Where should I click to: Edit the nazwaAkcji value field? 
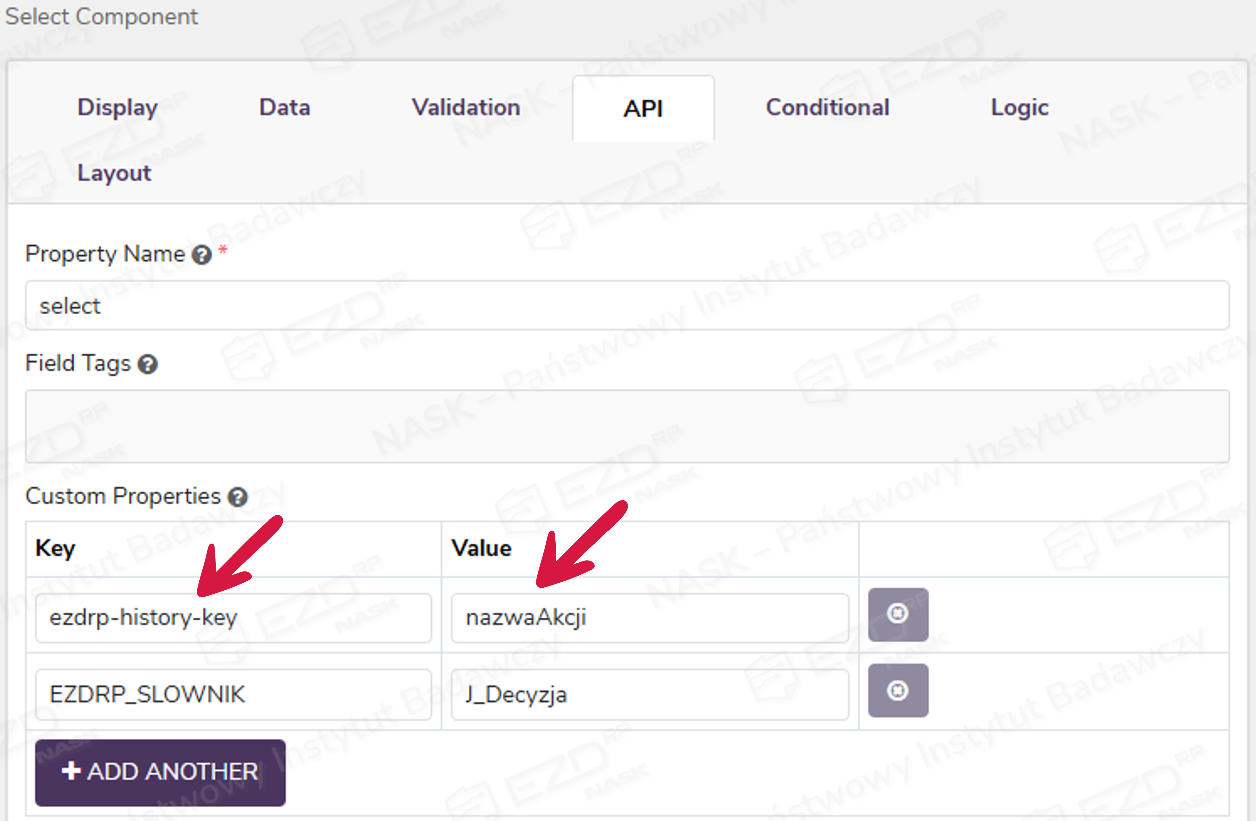pos(648,618)
